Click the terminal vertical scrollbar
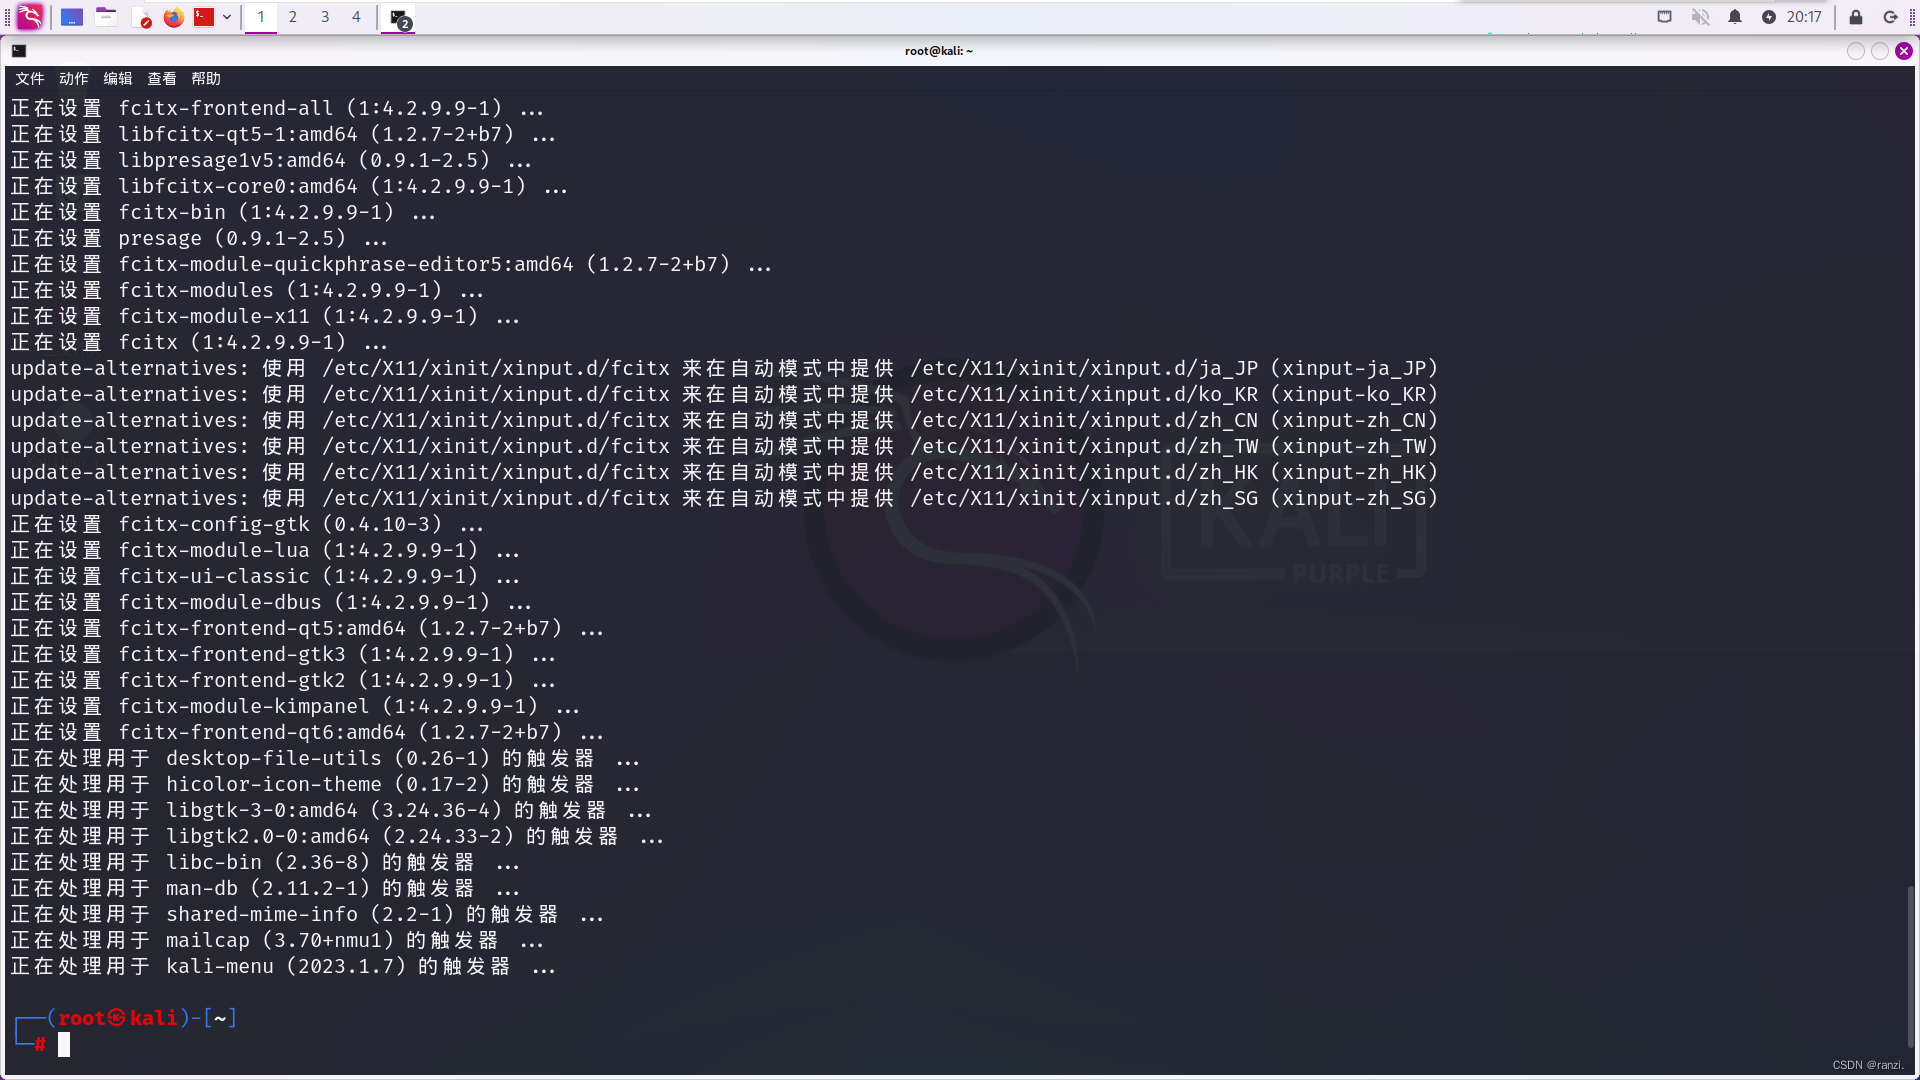This screenshot has height=1080, width=1920. coord(1910,965)
